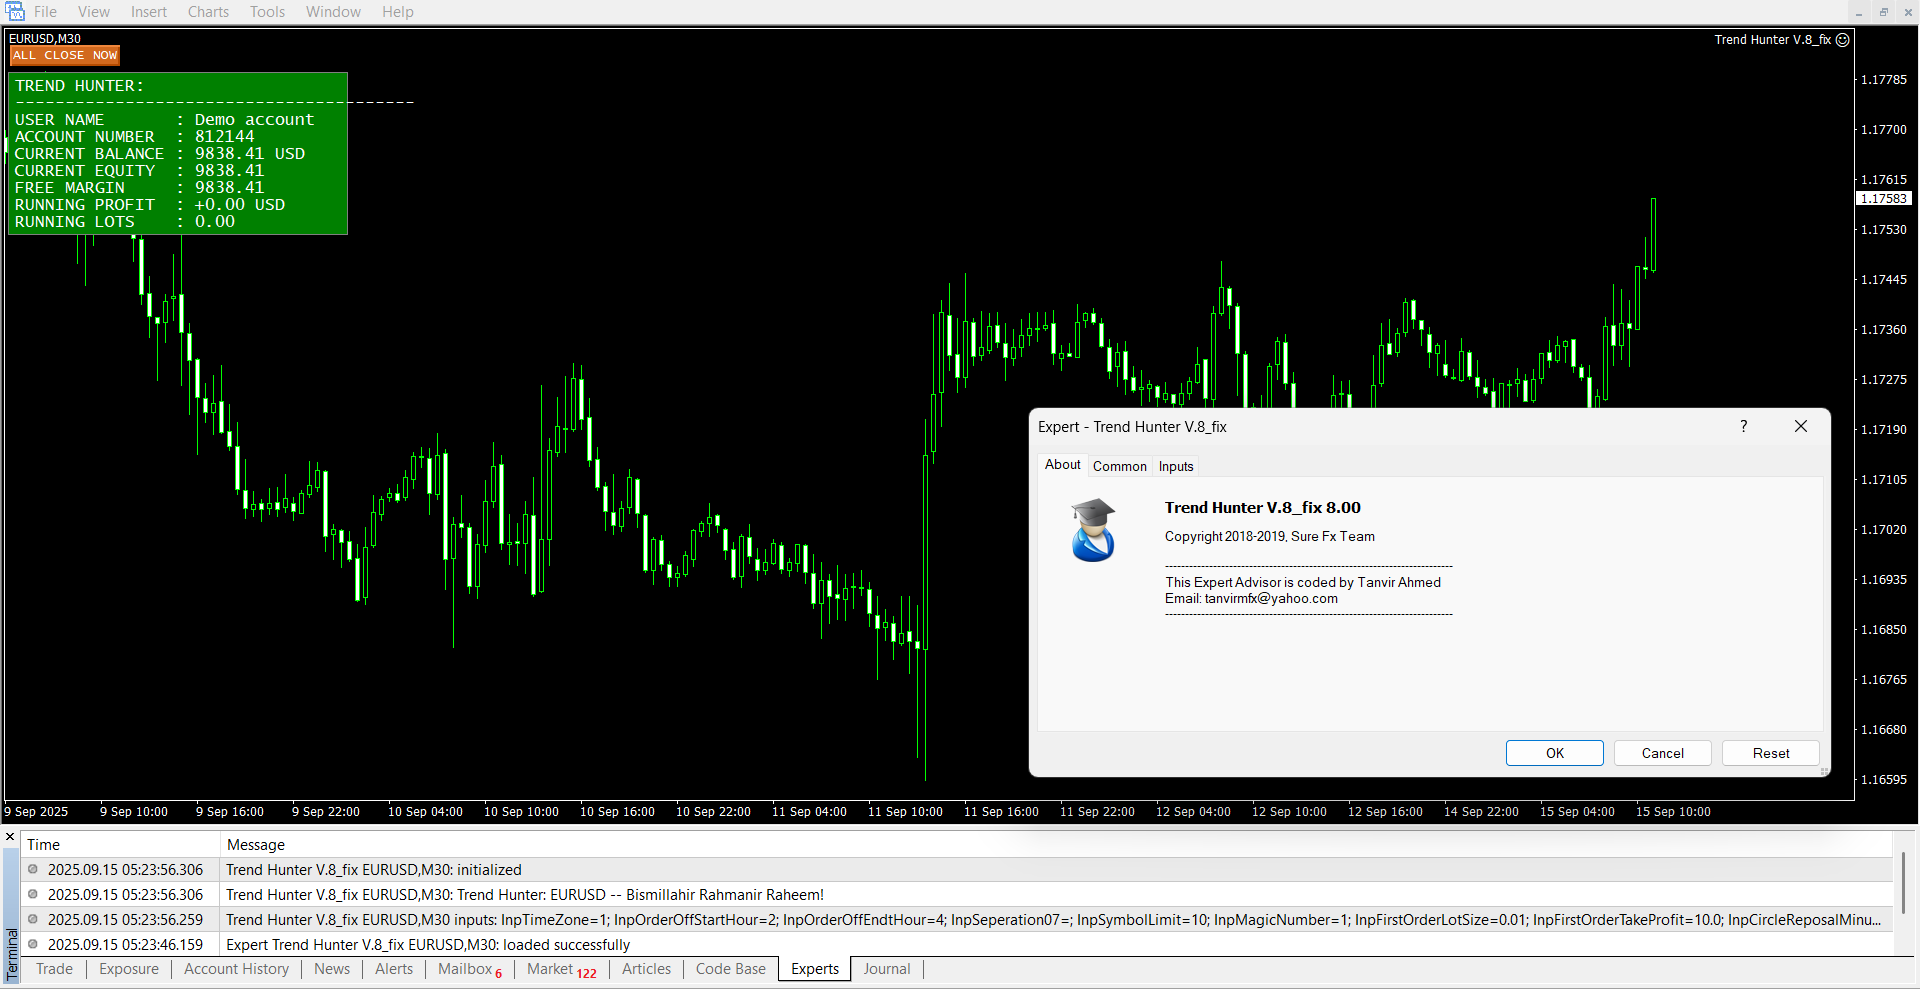Confirm the dialog with OK
Viewport: 1920px width, 990px height.
1554,753
